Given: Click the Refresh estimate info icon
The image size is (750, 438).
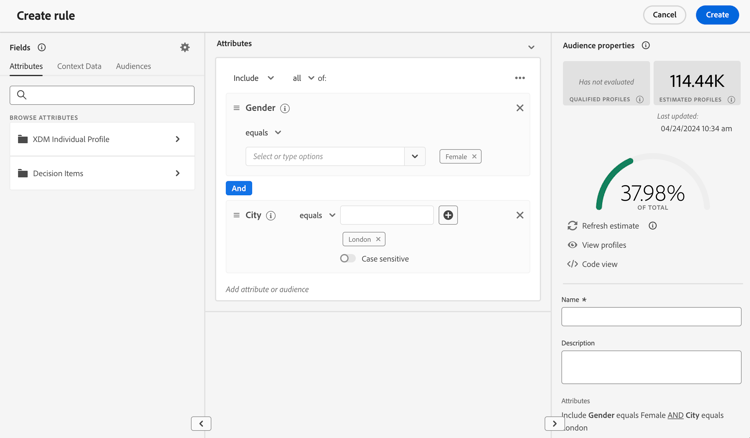Looking at the screenshot, I should 652,226.
